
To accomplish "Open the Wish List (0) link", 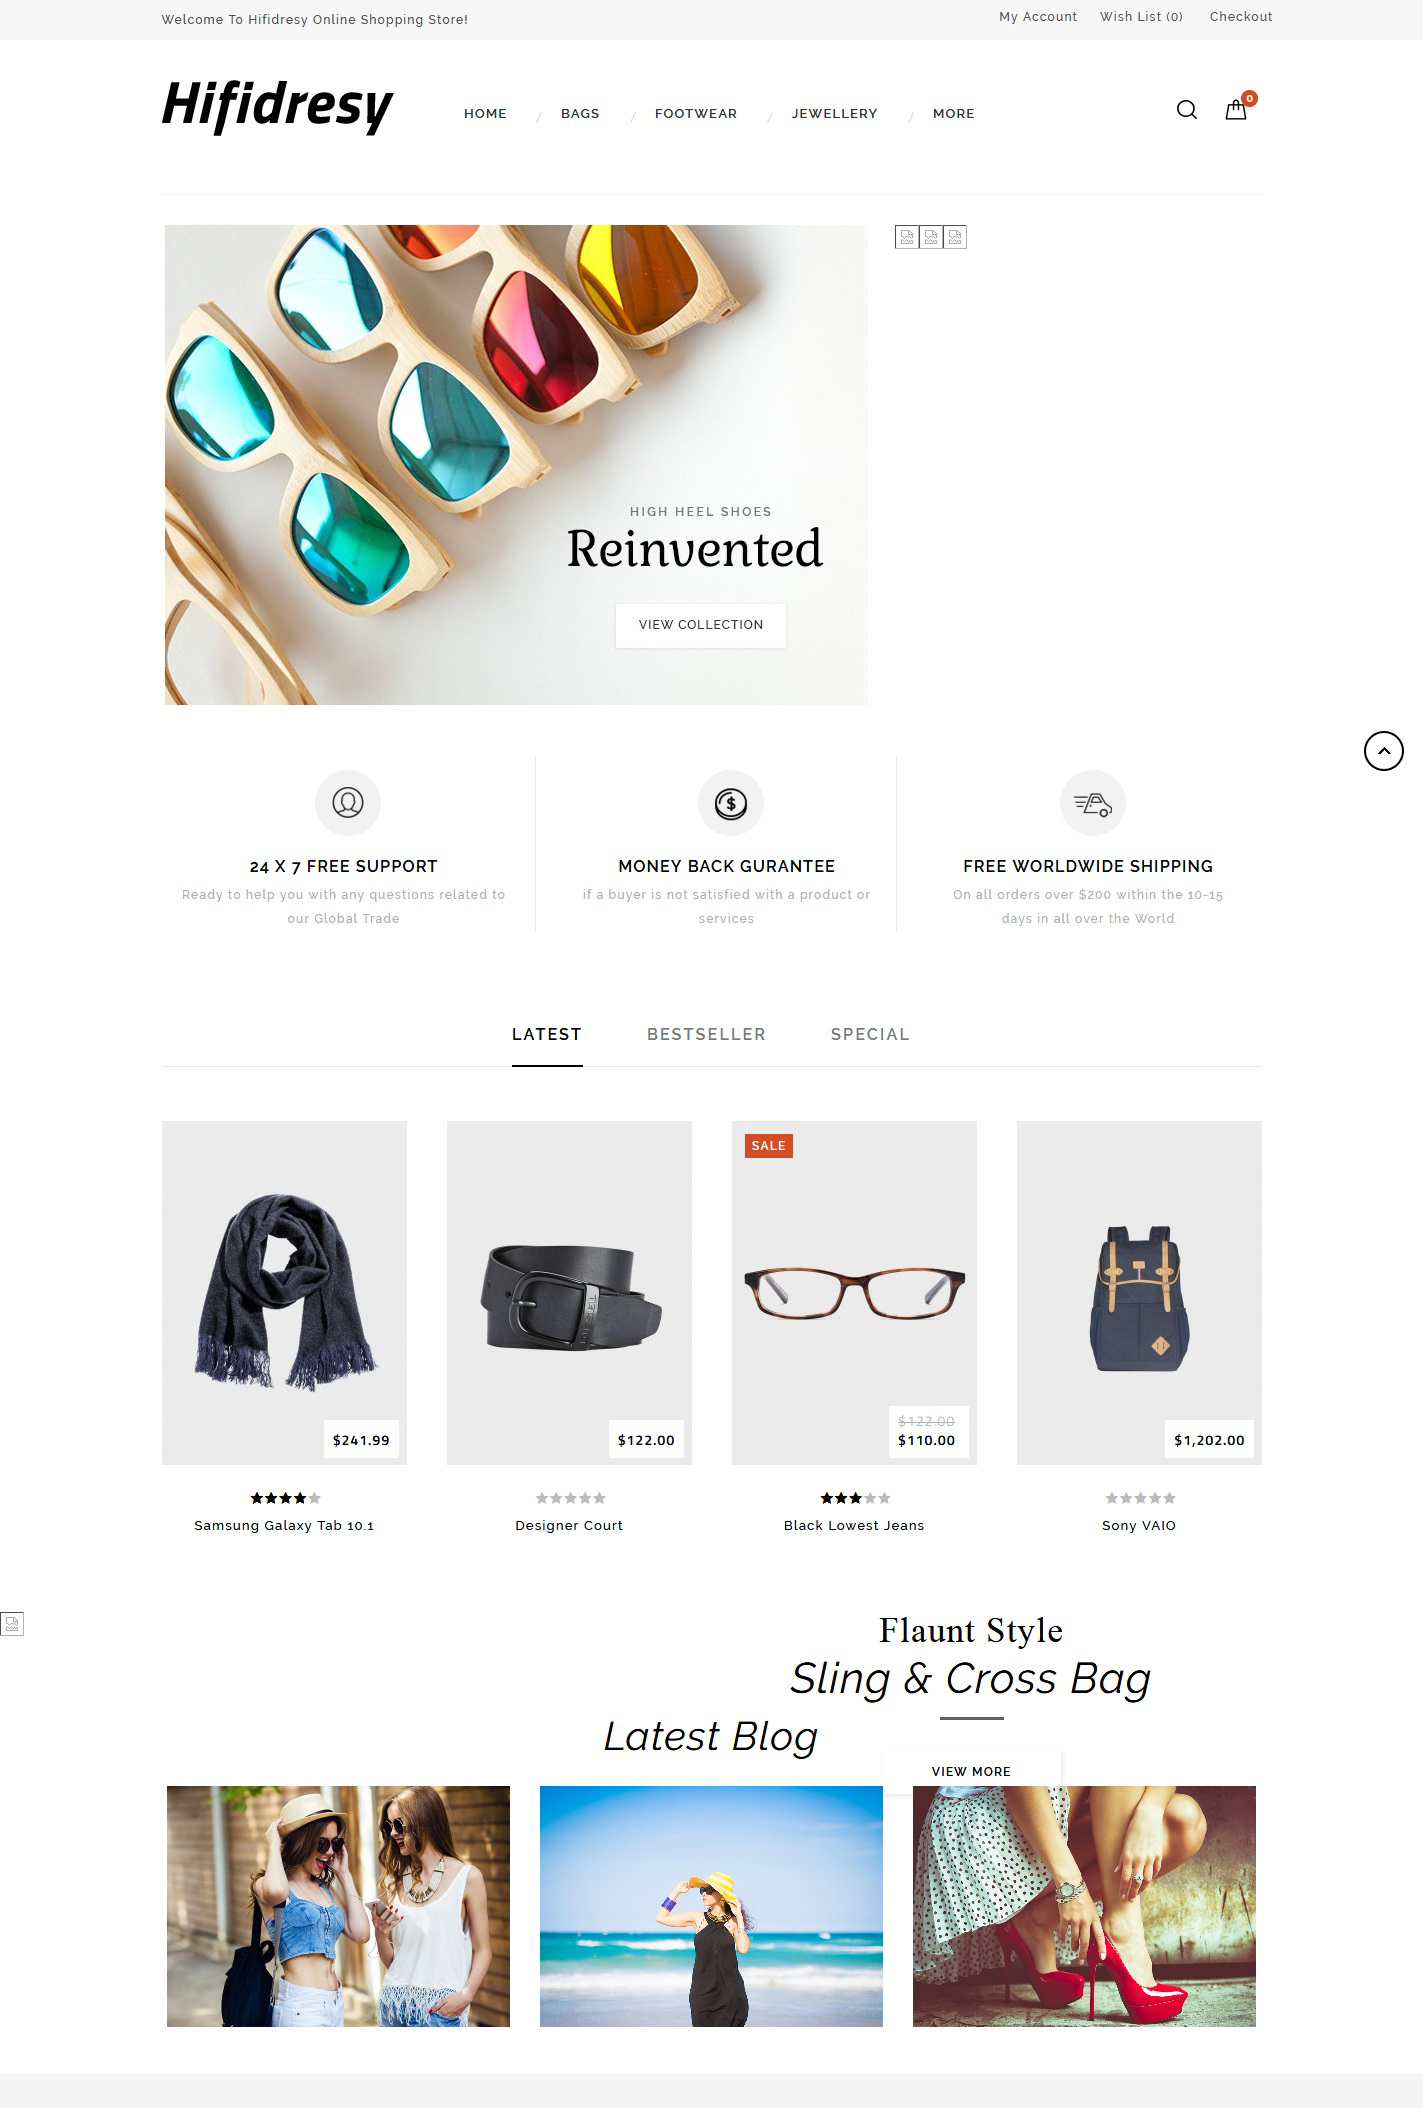I will click(x=1141, y=17).
